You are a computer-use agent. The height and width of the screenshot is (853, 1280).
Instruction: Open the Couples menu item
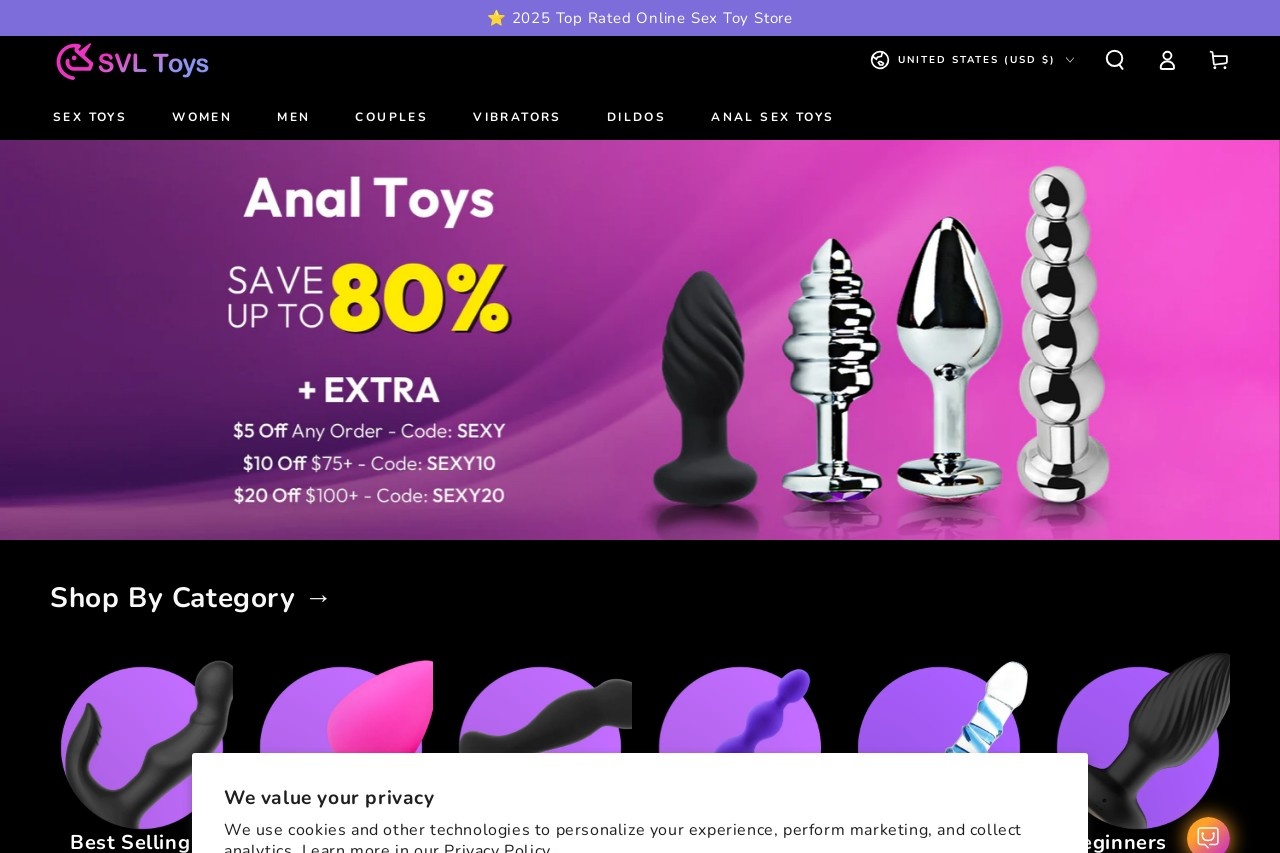(391, 117)
